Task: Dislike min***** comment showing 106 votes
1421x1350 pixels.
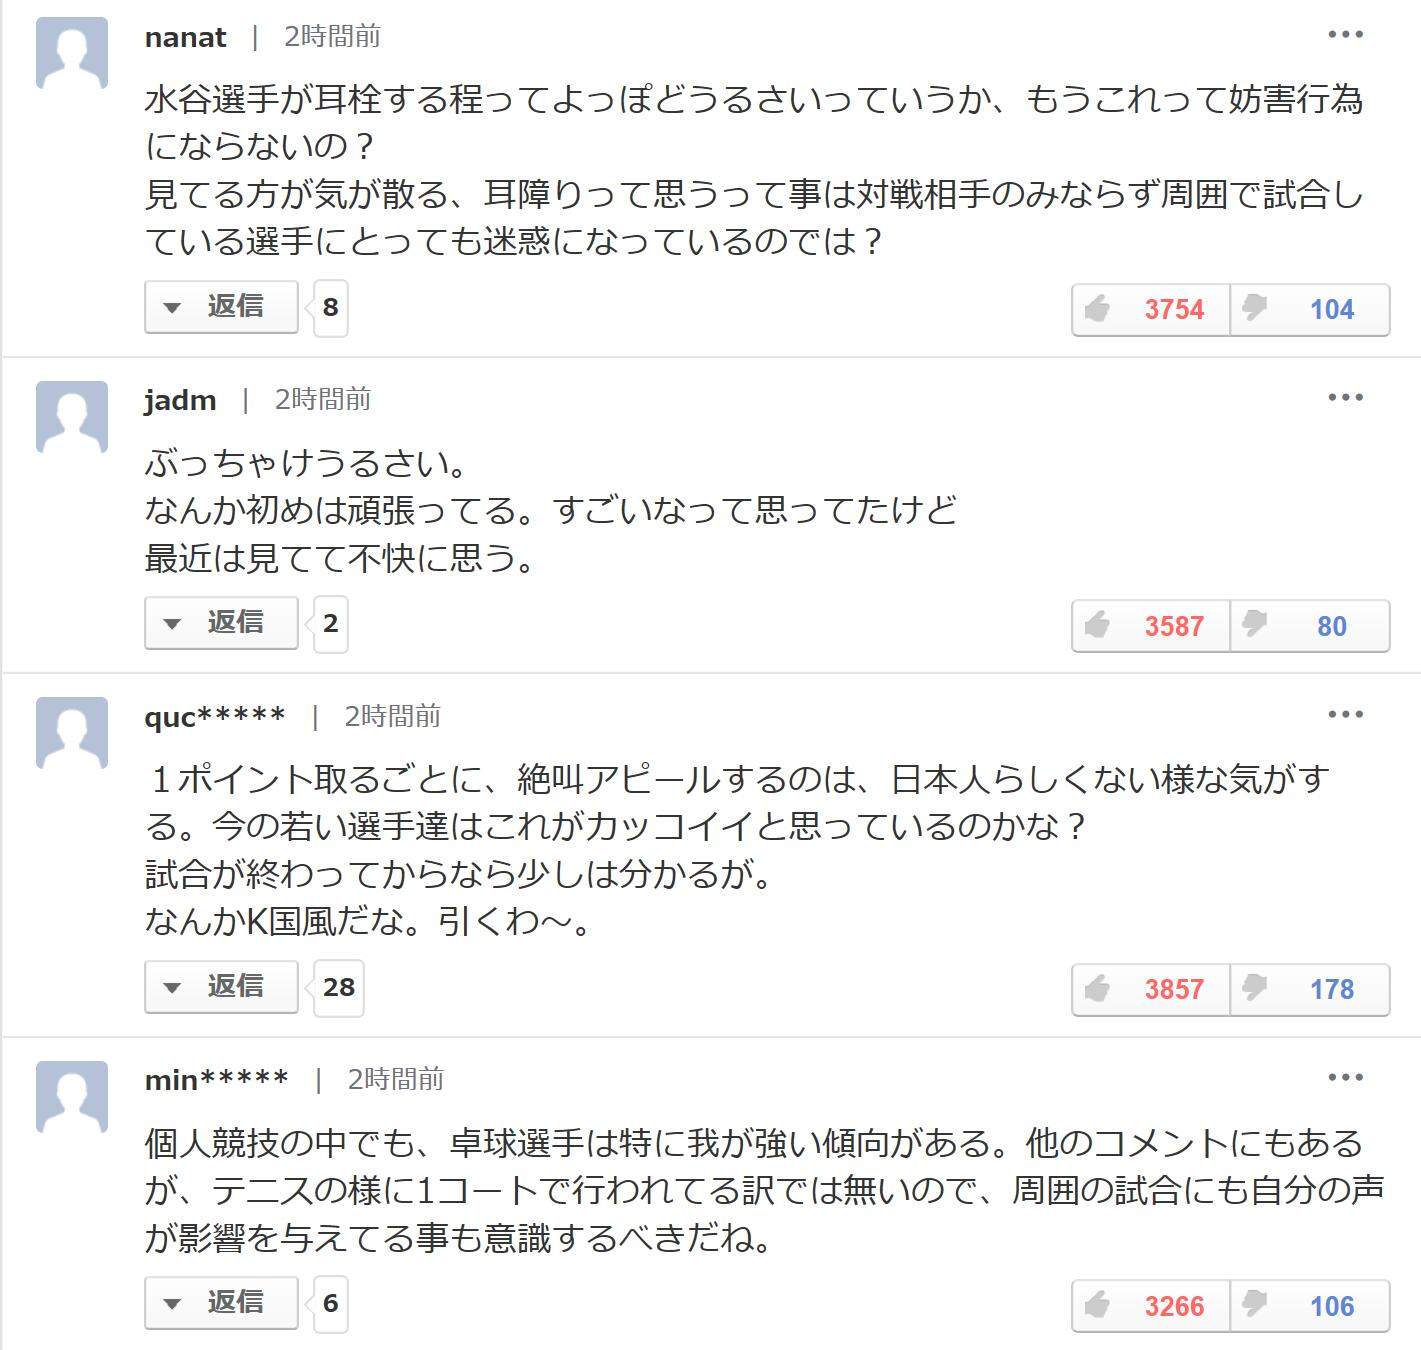Action: coord(1309,1306)
